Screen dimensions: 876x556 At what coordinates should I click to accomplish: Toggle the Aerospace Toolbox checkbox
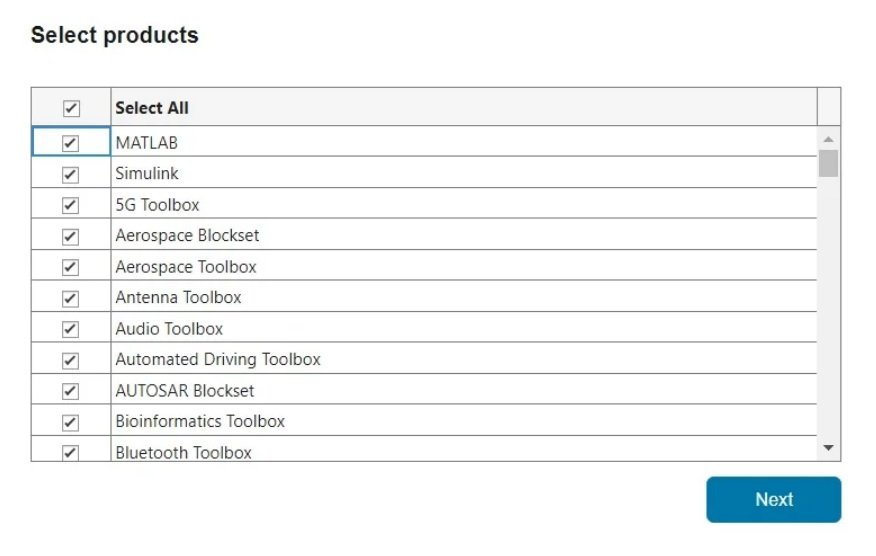70,267
